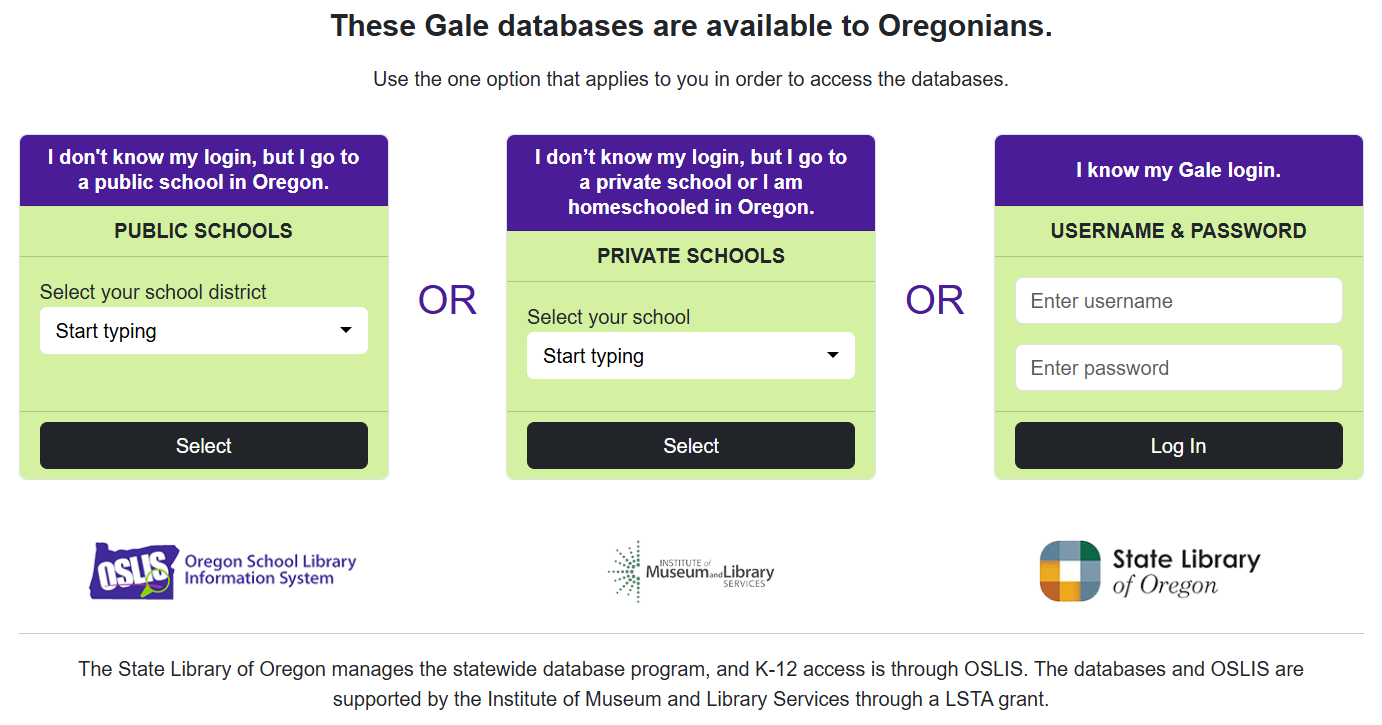Click the dropdown arrow in the Private Schools selector

832,355
